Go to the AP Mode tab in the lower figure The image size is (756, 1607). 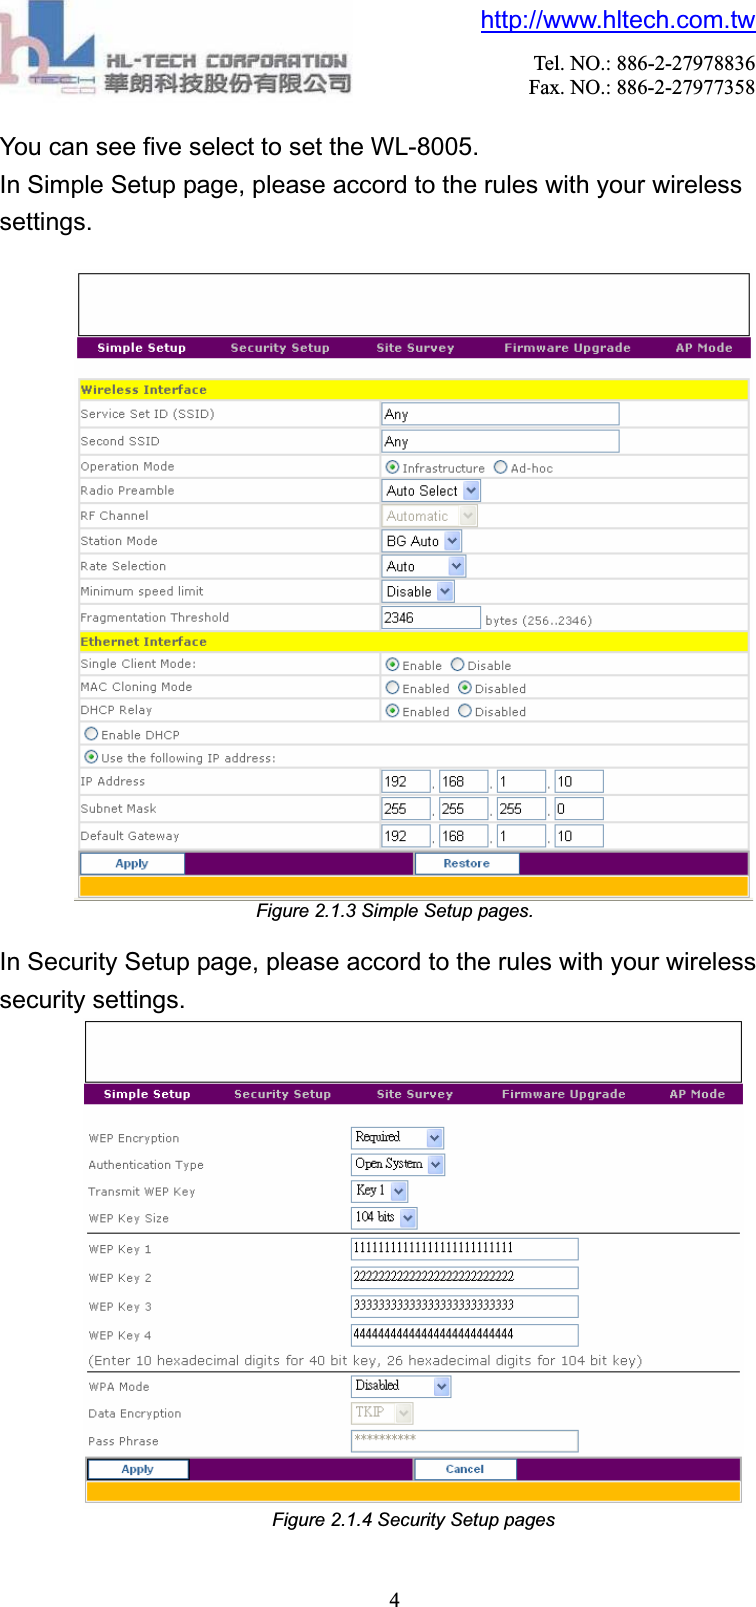[697, 1094]
